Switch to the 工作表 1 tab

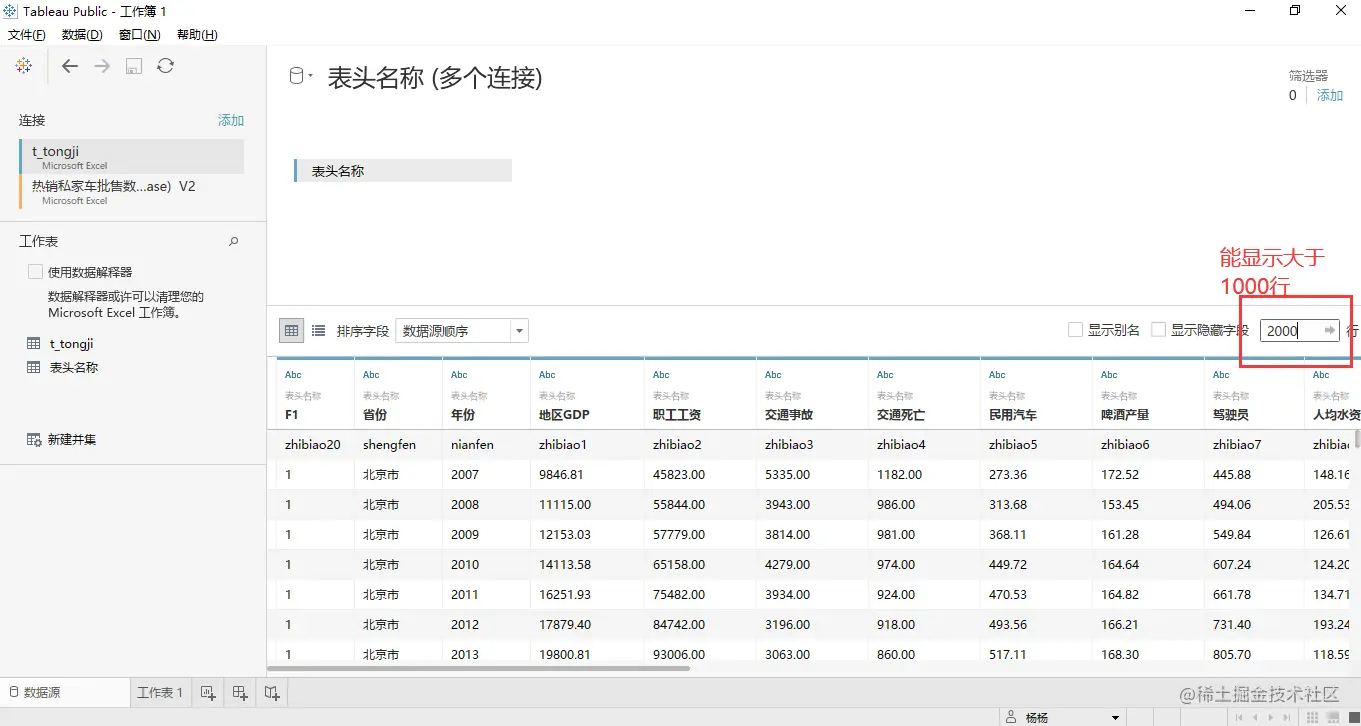(x=159, y=691)
